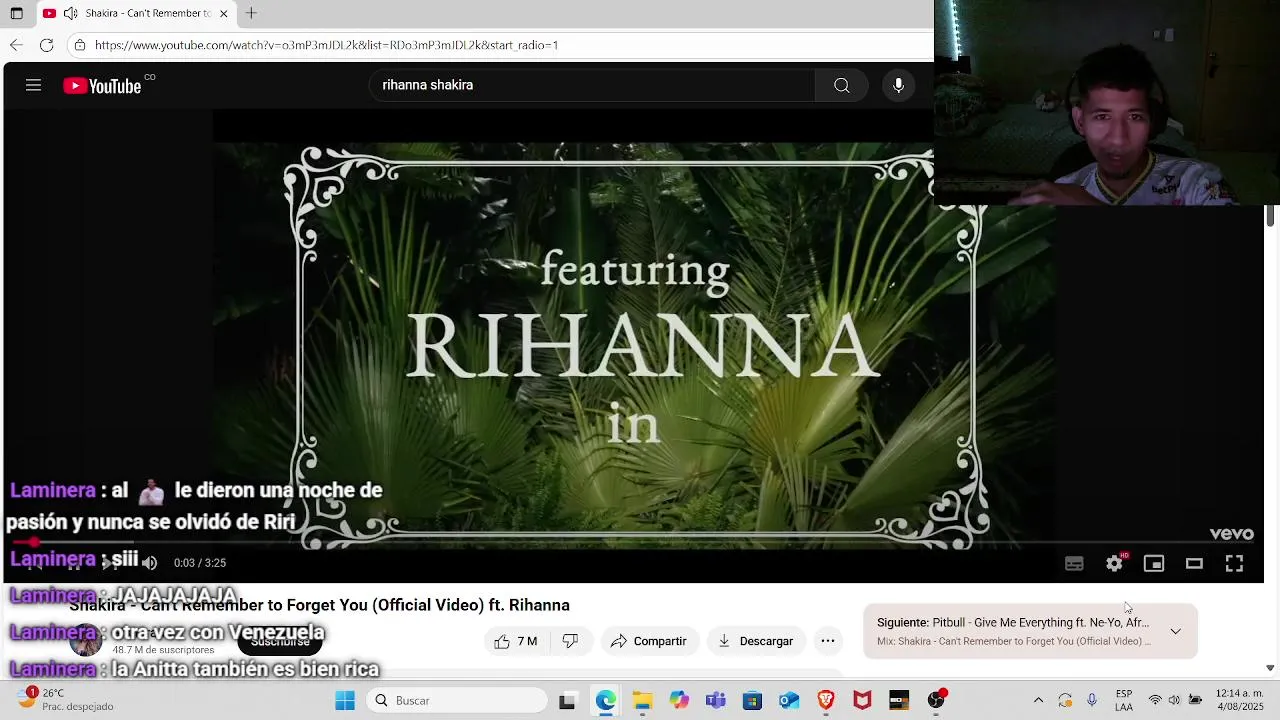Open the tab actions menu icon

click(16, 13)
